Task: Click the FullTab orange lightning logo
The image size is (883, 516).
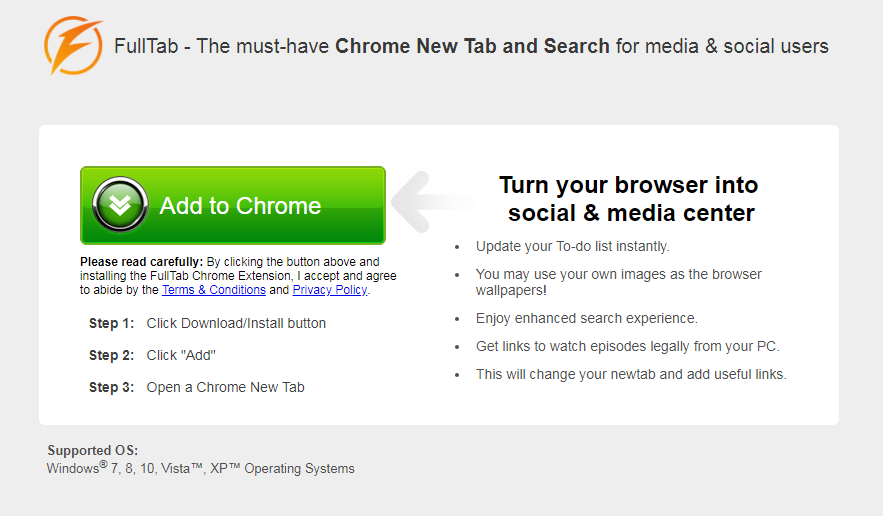Action: [73, 46]
